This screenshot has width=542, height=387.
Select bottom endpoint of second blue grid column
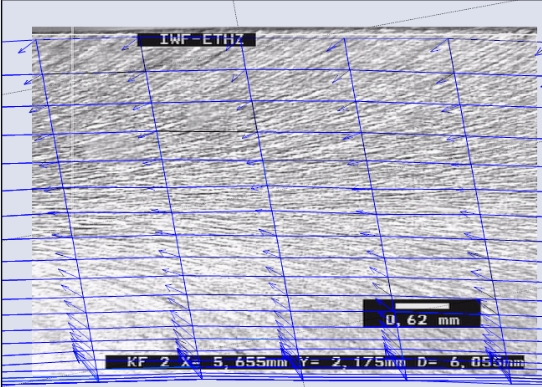pyautogui.click(x=202, y=379)
